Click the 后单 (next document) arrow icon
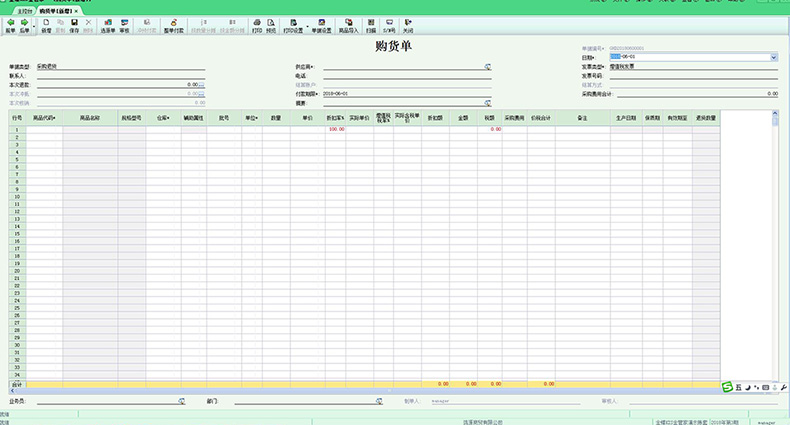Viewport: 790px width, 425px height. 25,24
